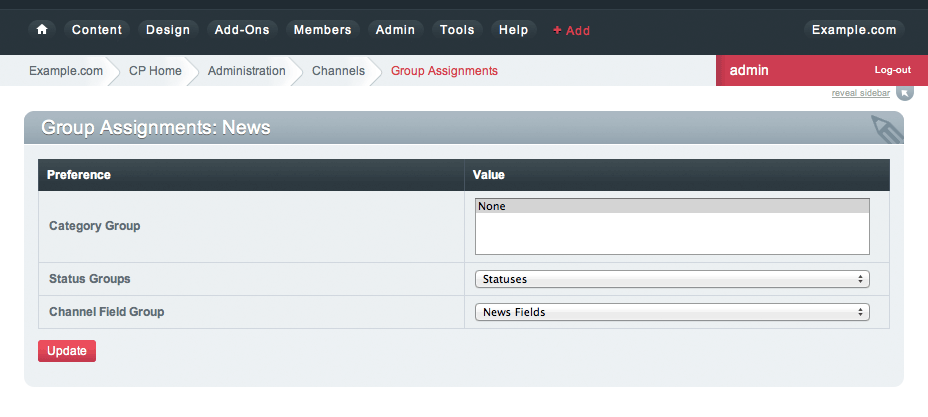Go to the Example.com breadcrumb
Image resolution: width=928 pixels, height=417 pixels.
click(66, 71)
